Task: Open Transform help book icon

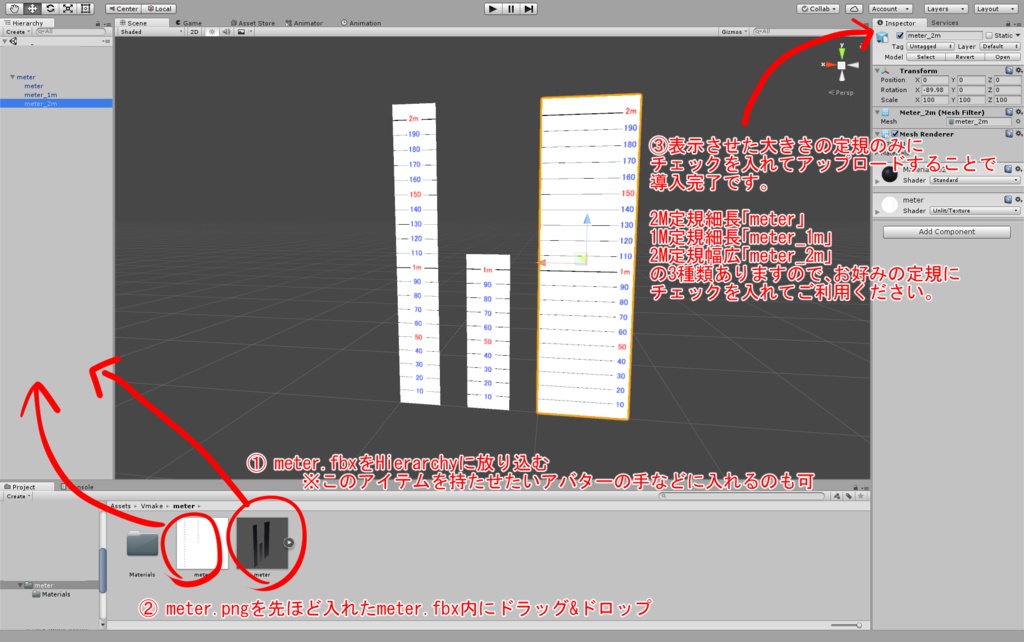Action: point(1009,70)
